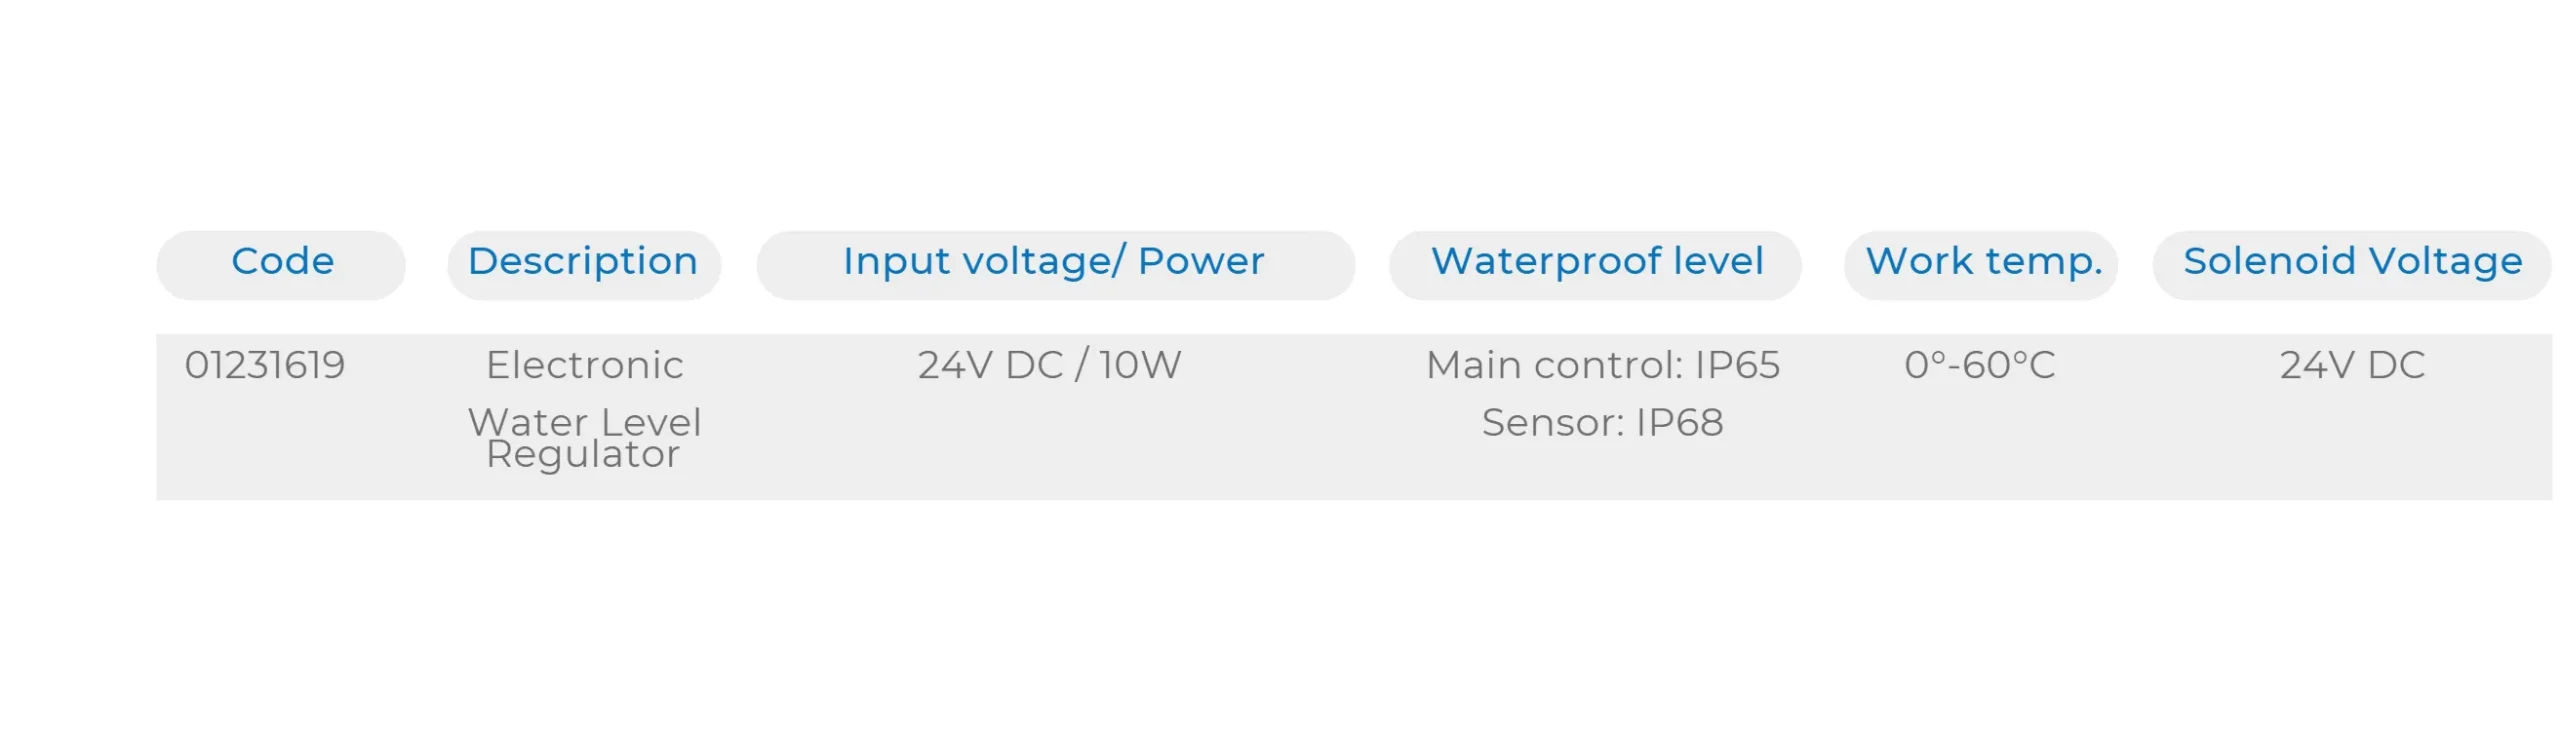The width and height of the screenshot is (2560, 730).
Task: Click the Sensor label
Action: [x=1553, y=423]
